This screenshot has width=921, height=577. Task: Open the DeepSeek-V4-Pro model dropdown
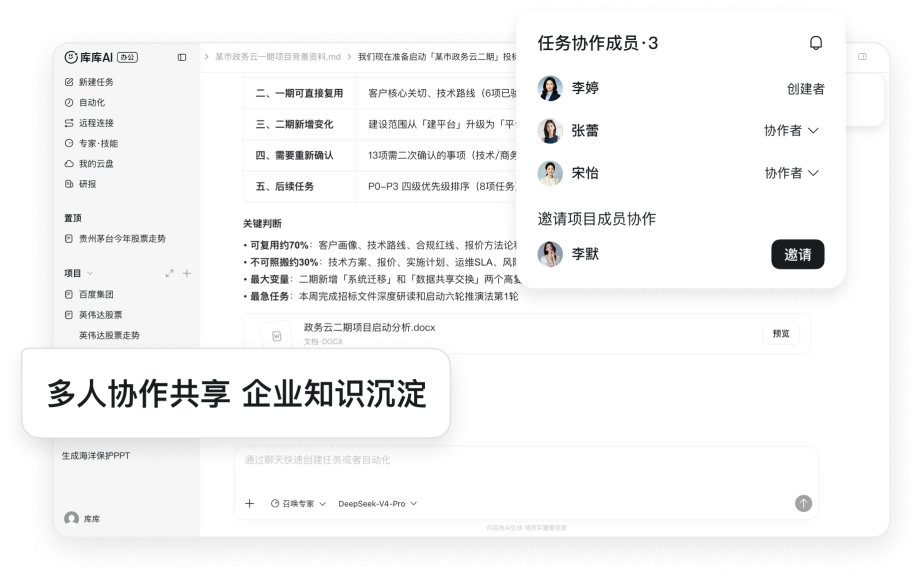pyautogui.click(x=378, y=504)
